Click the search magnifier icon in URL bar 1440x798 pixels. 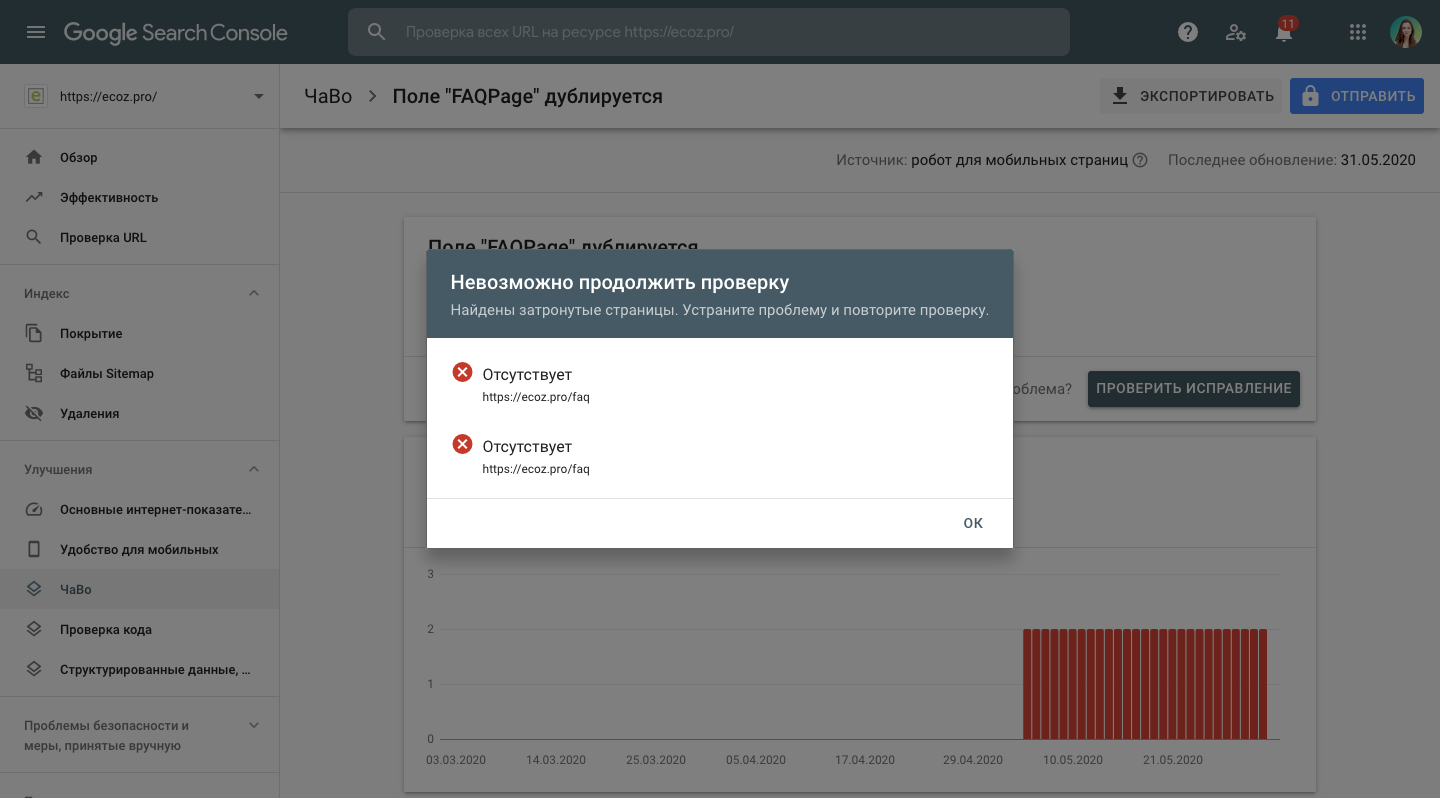pyautogui.click(x=377, y=32)
